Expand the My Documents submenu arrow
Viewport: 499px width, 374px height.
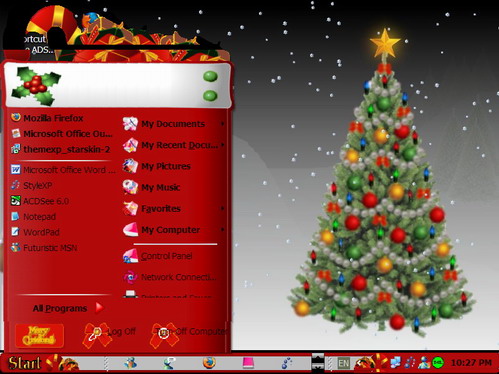pyautogui.click(x=222, y=124)
